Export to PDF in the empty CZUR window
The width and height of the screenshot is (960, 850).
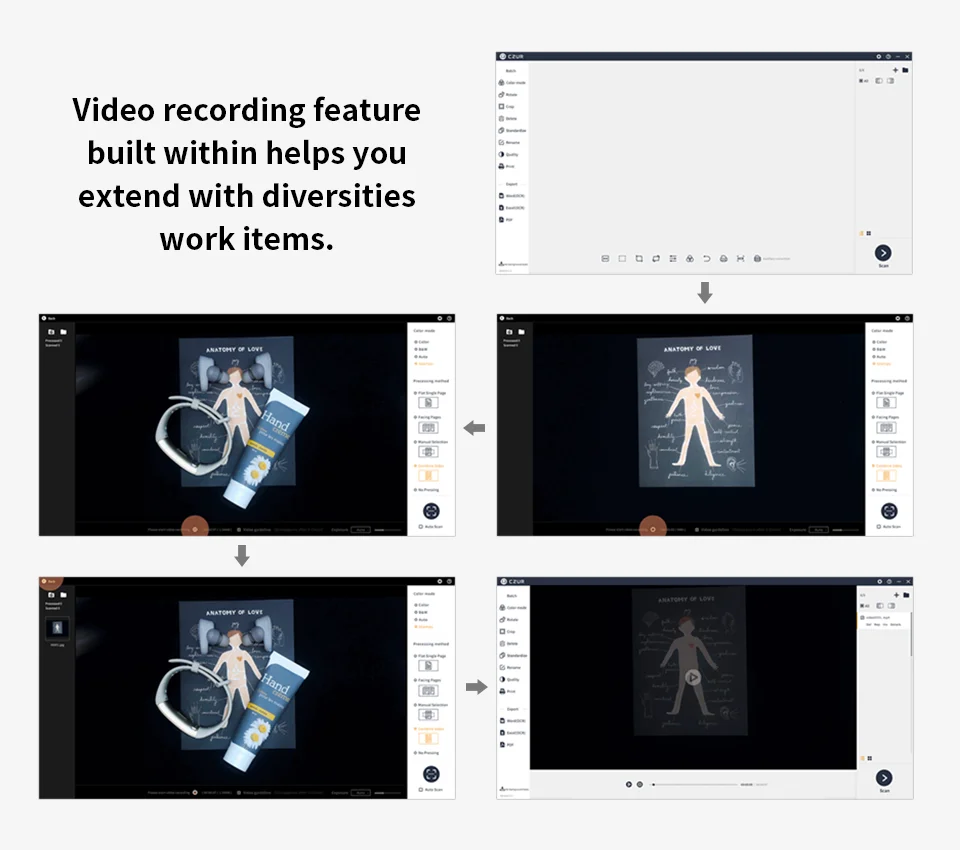pos(506,220)
